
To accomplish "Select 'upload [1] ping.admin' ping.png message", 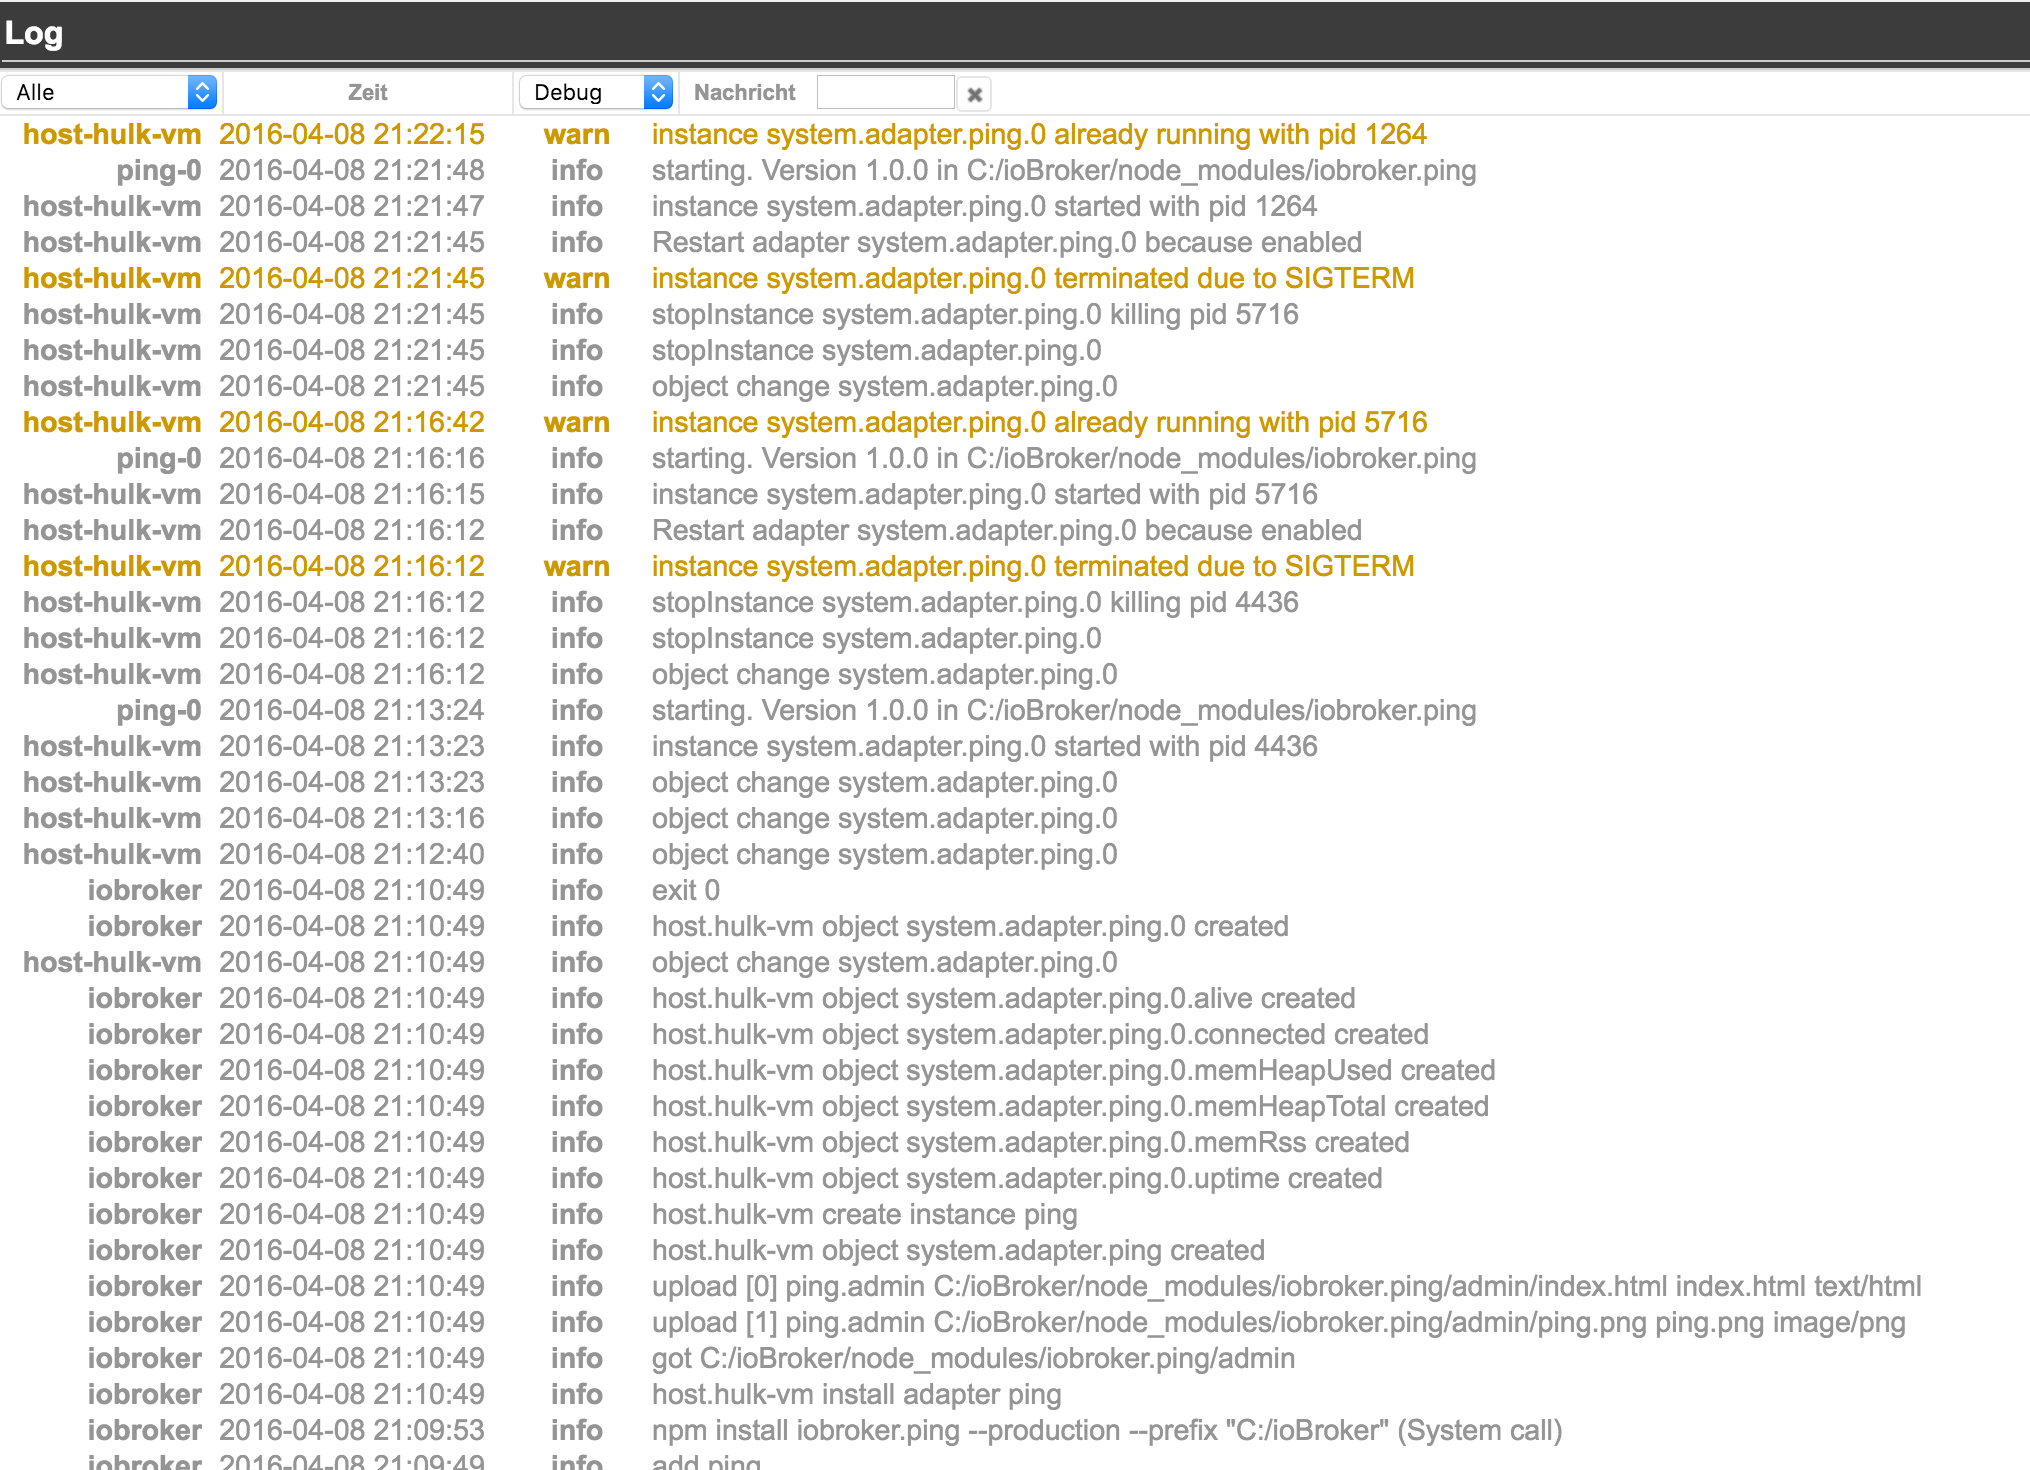I will click(1278, 1322).
